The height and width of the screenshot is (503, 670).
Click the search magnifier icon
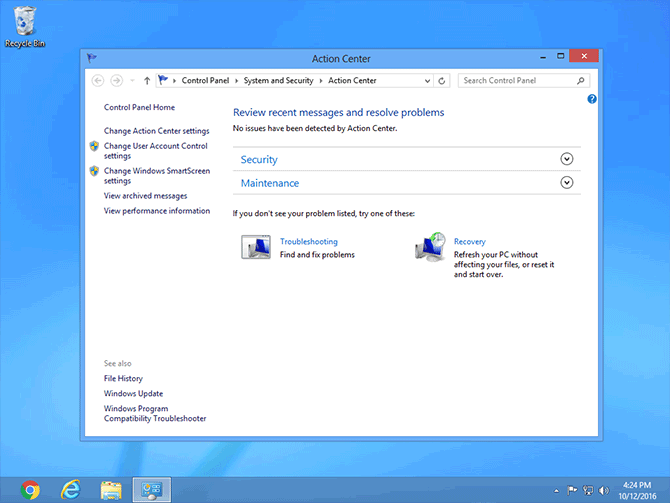click(x=580, y=80)
